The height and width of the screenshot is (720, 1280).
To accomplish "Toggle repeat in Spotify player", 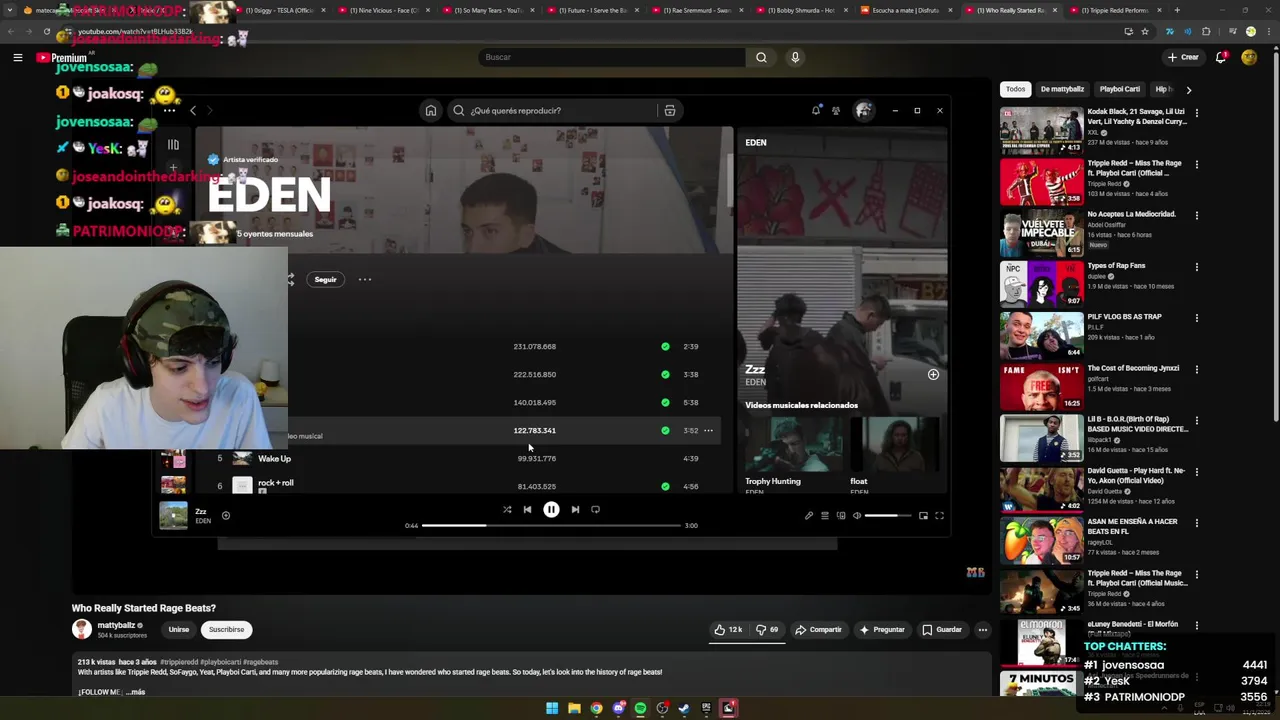I will point(595,510).
